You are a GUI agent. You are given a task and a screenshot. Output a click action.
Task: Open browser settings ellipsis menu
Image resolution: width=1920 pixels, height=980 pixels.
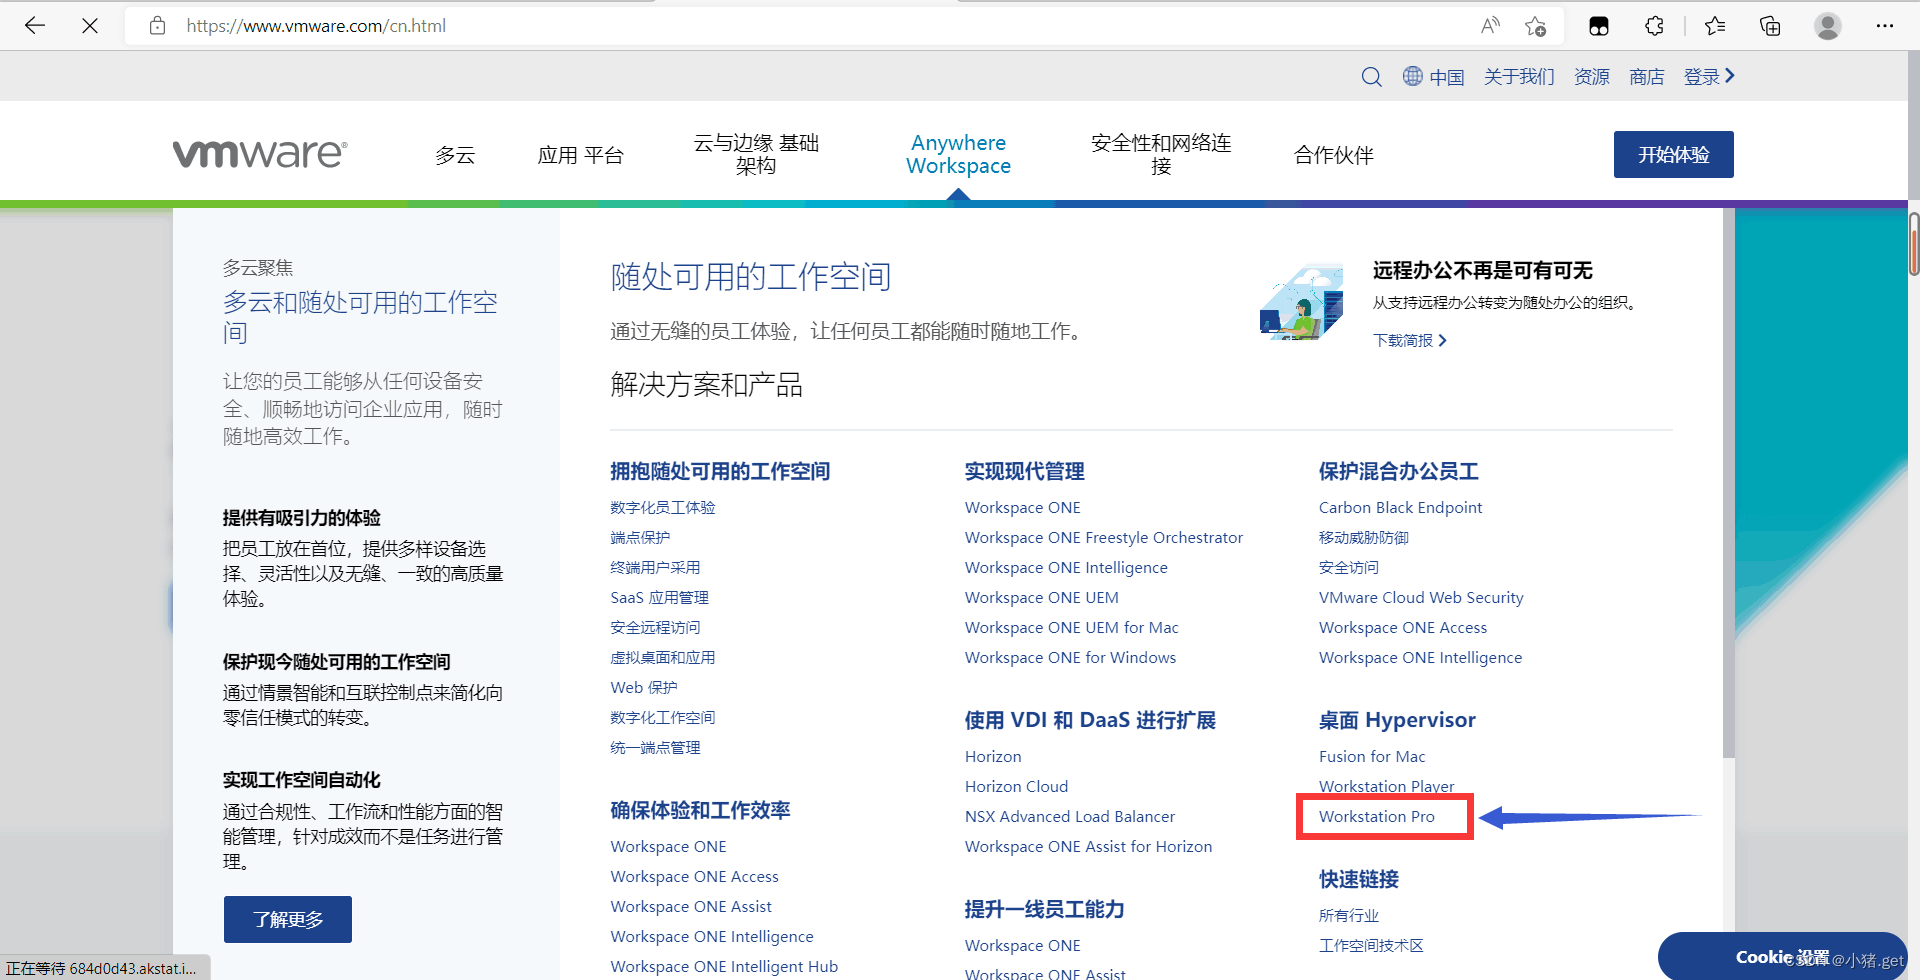pyautogui.click(x=1885, y=26)
